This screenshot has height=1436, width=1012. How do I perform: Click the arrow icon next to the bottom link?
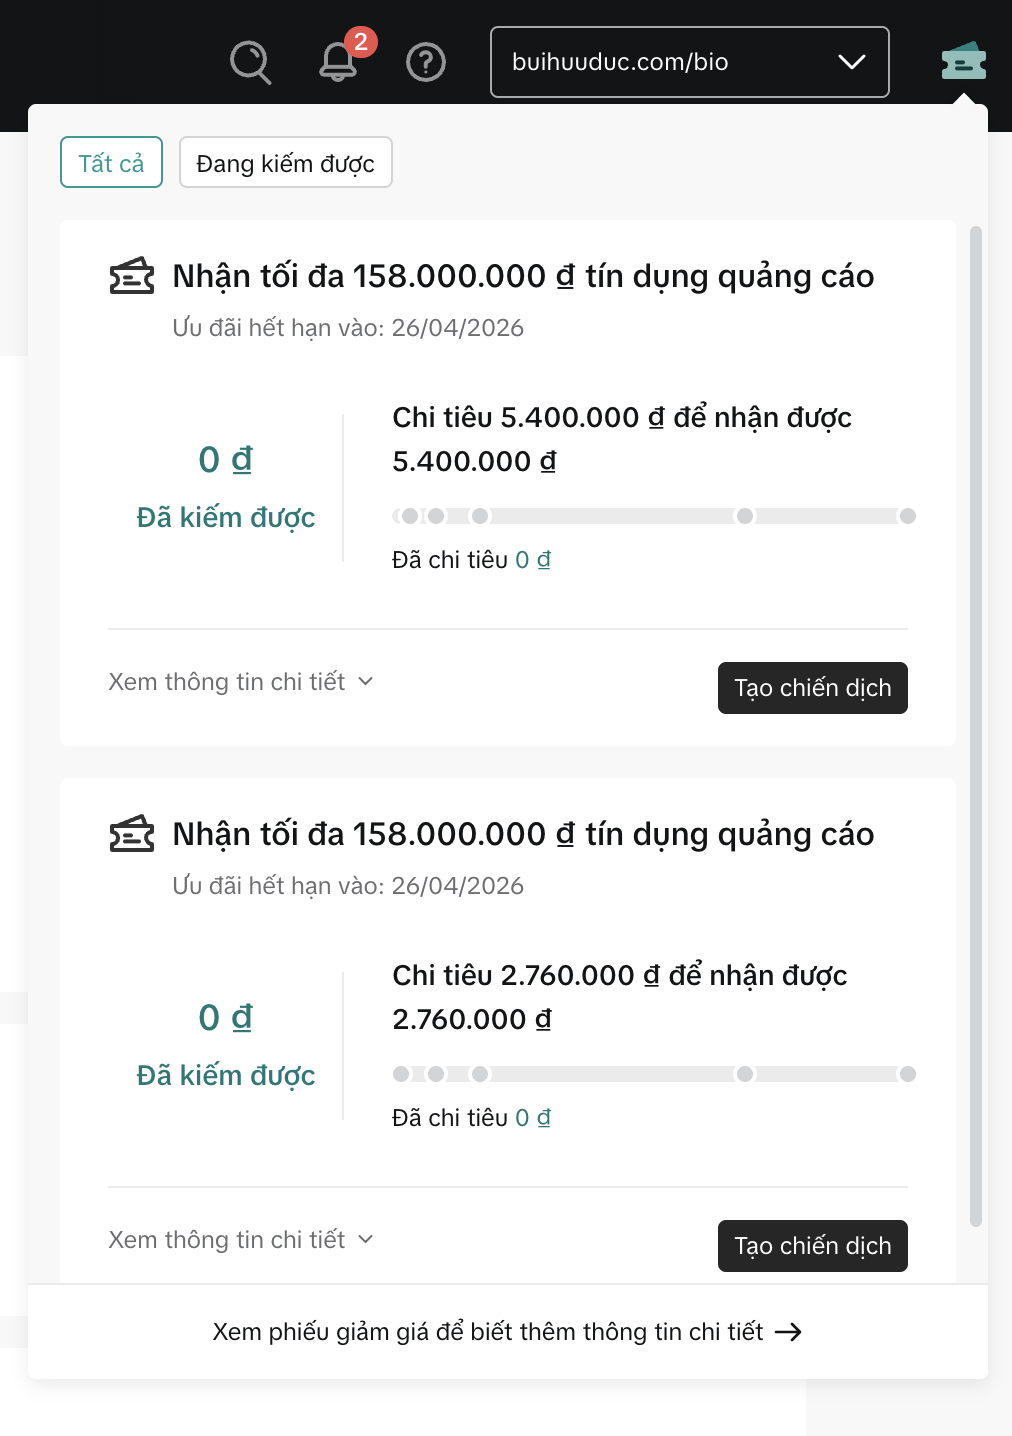pos(790,1331)
